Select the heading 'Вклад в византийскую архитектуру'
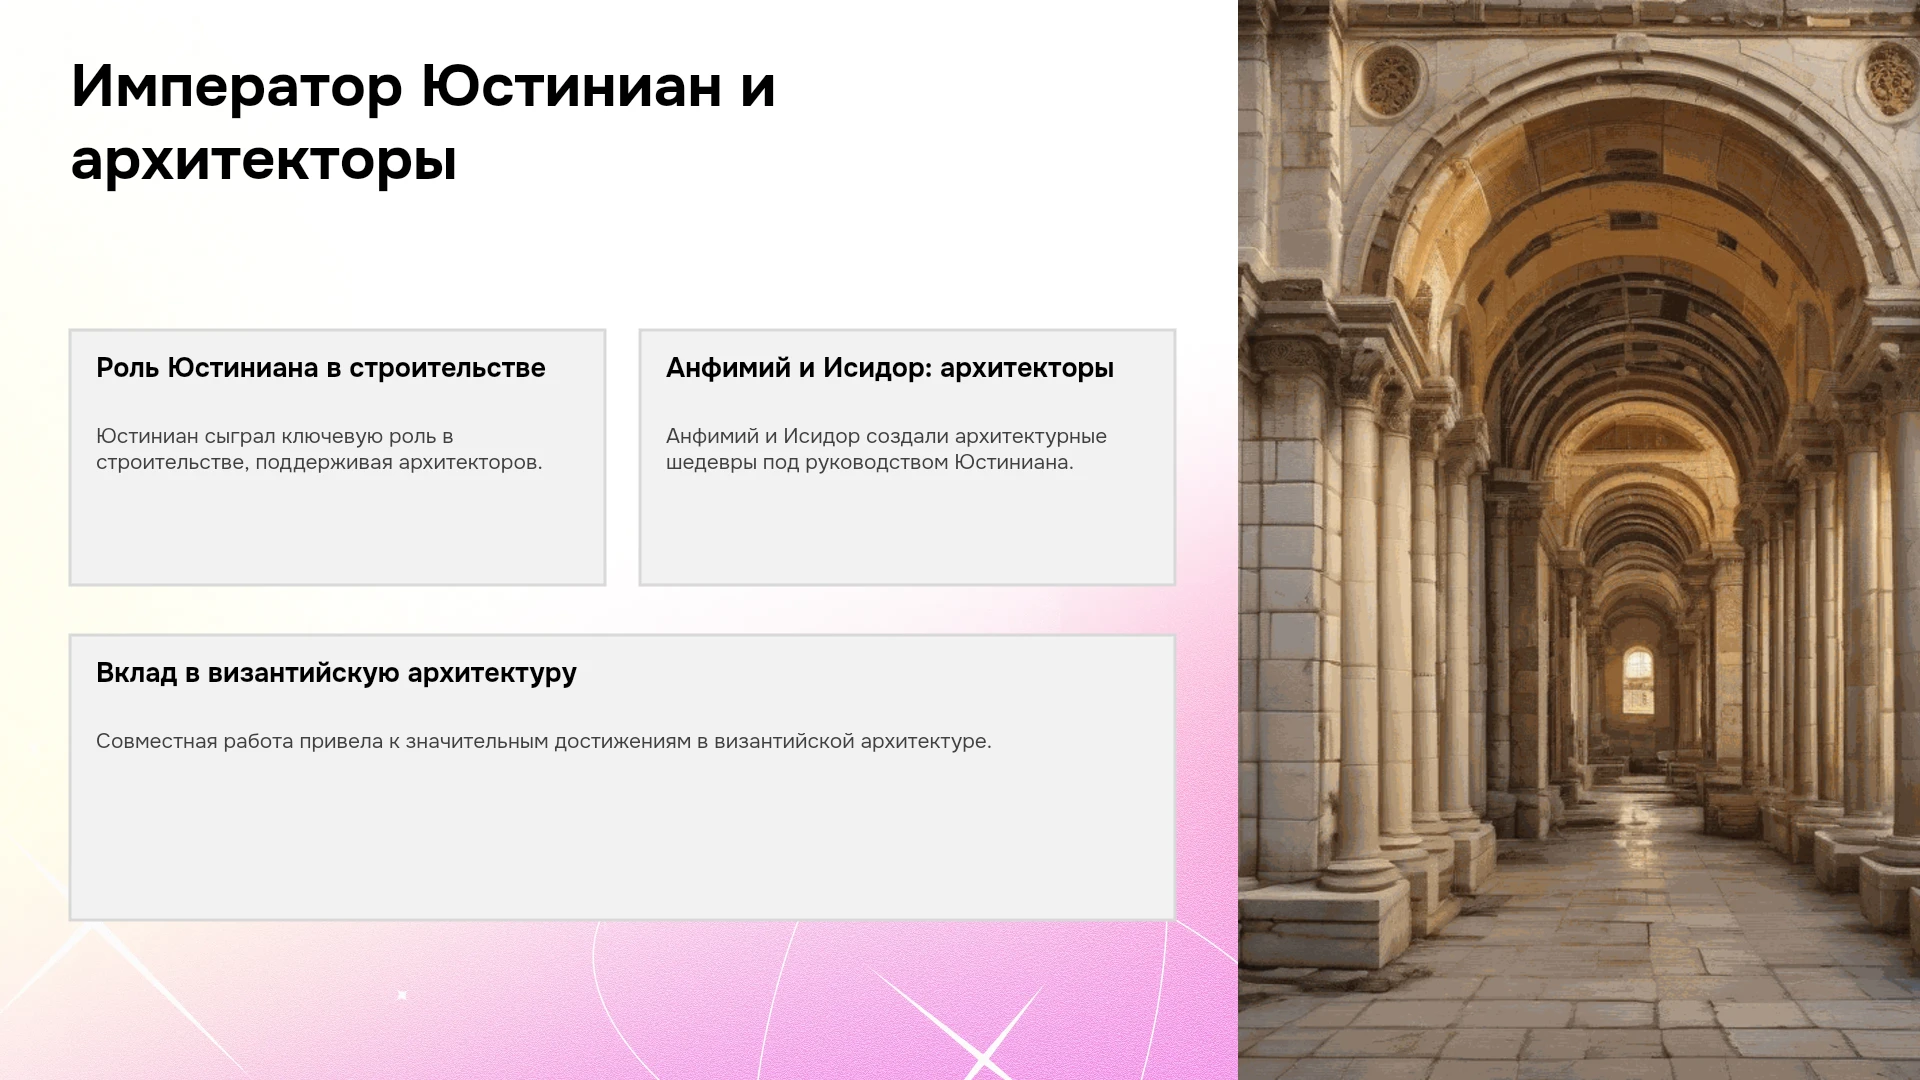 tap(336, 673)
